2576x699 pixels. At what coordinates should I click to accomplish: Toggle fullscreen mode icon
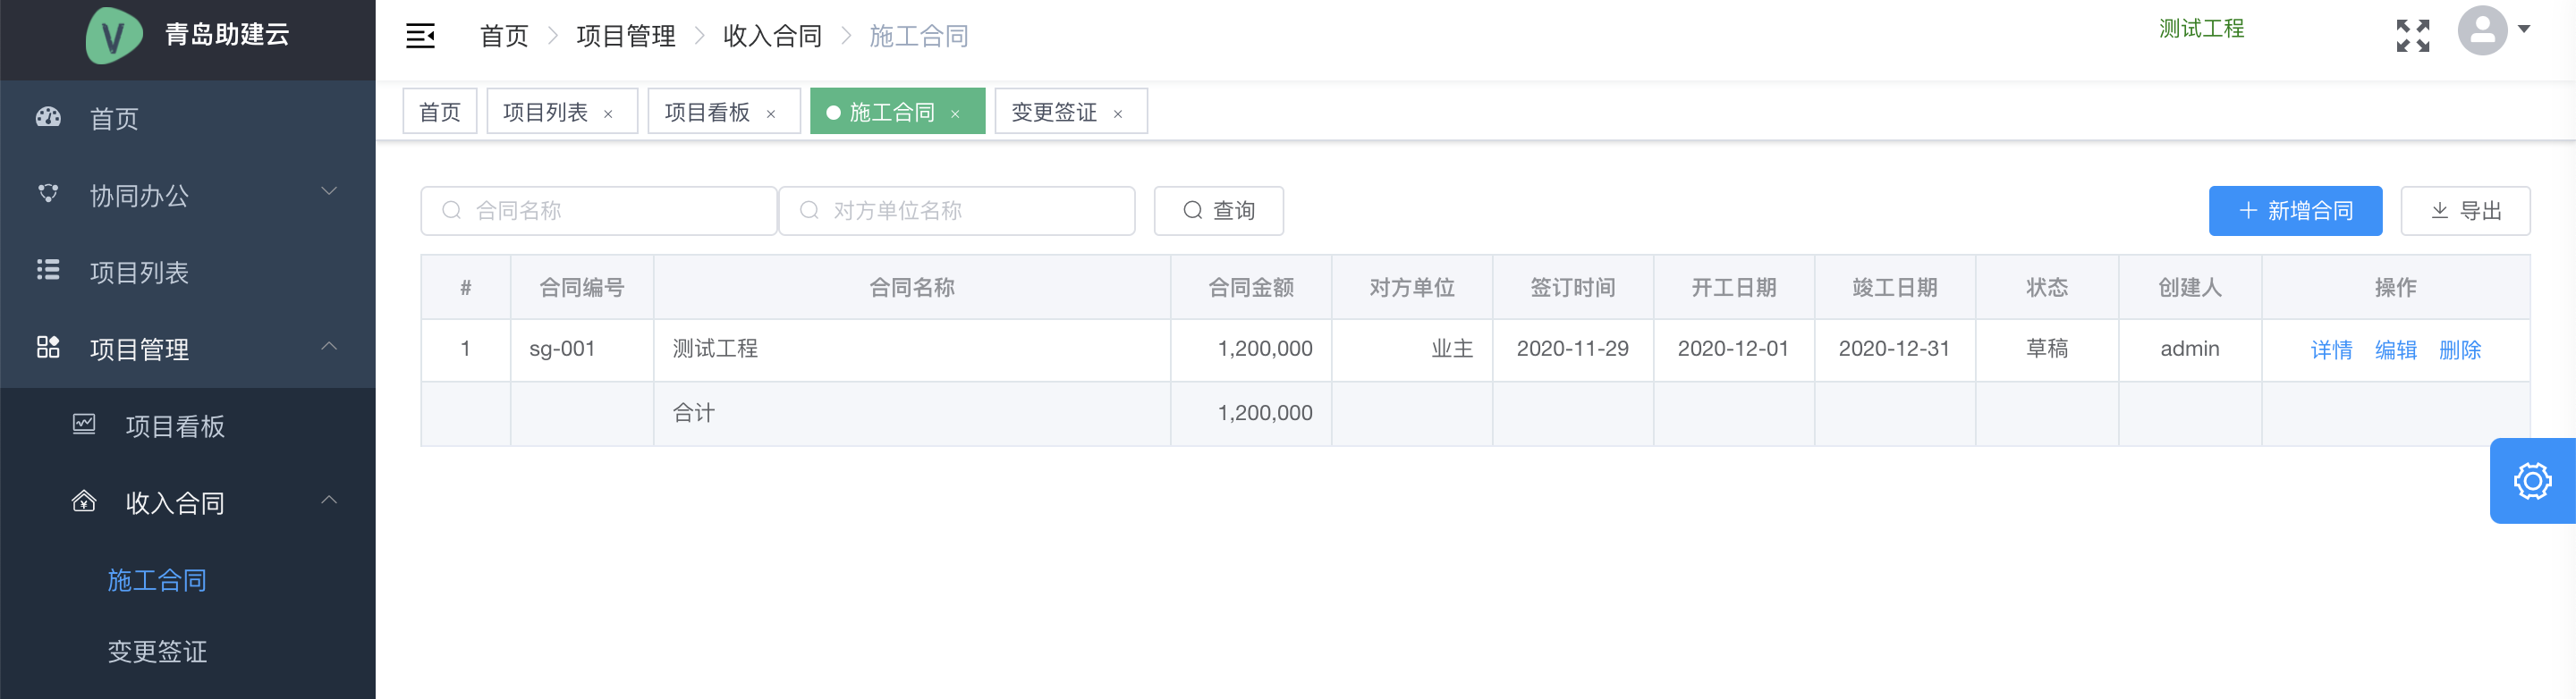pyautogui.click(x=2412, y=36)
